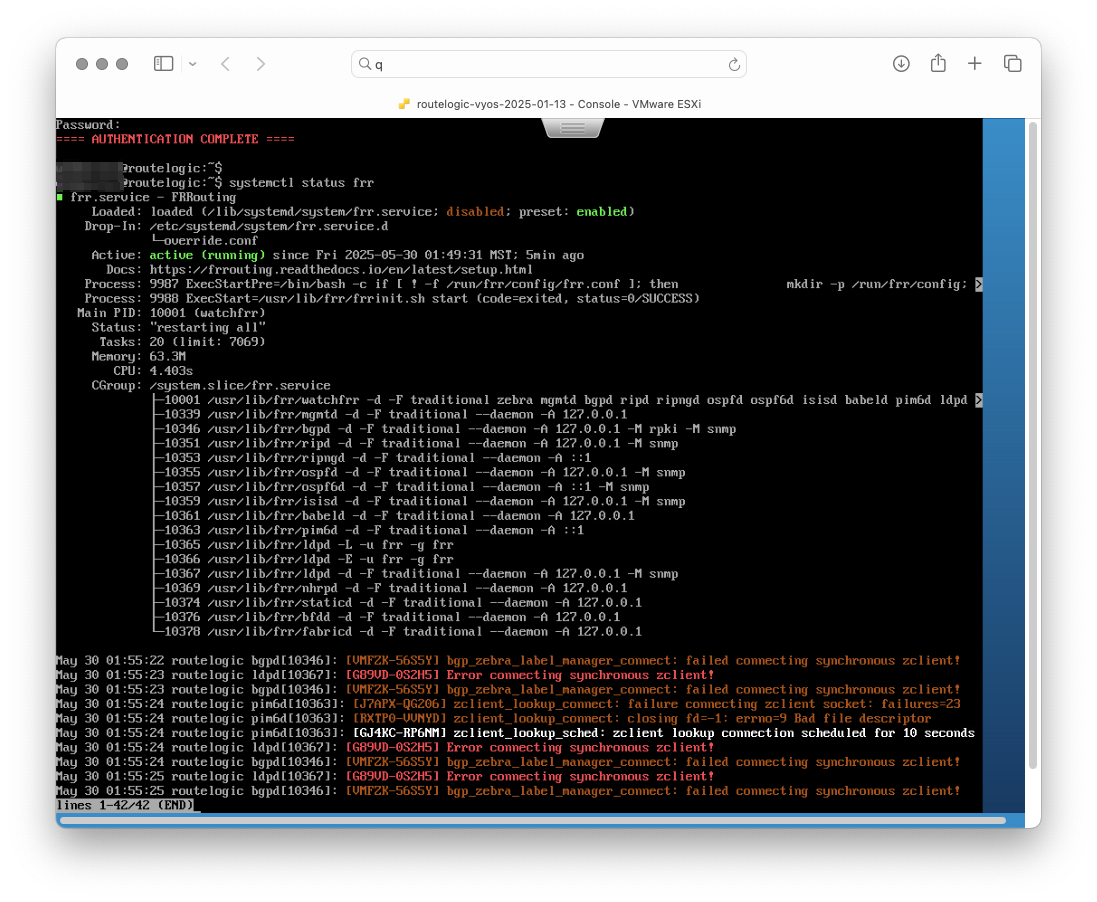Minimize the Safari window

(102, 64)
